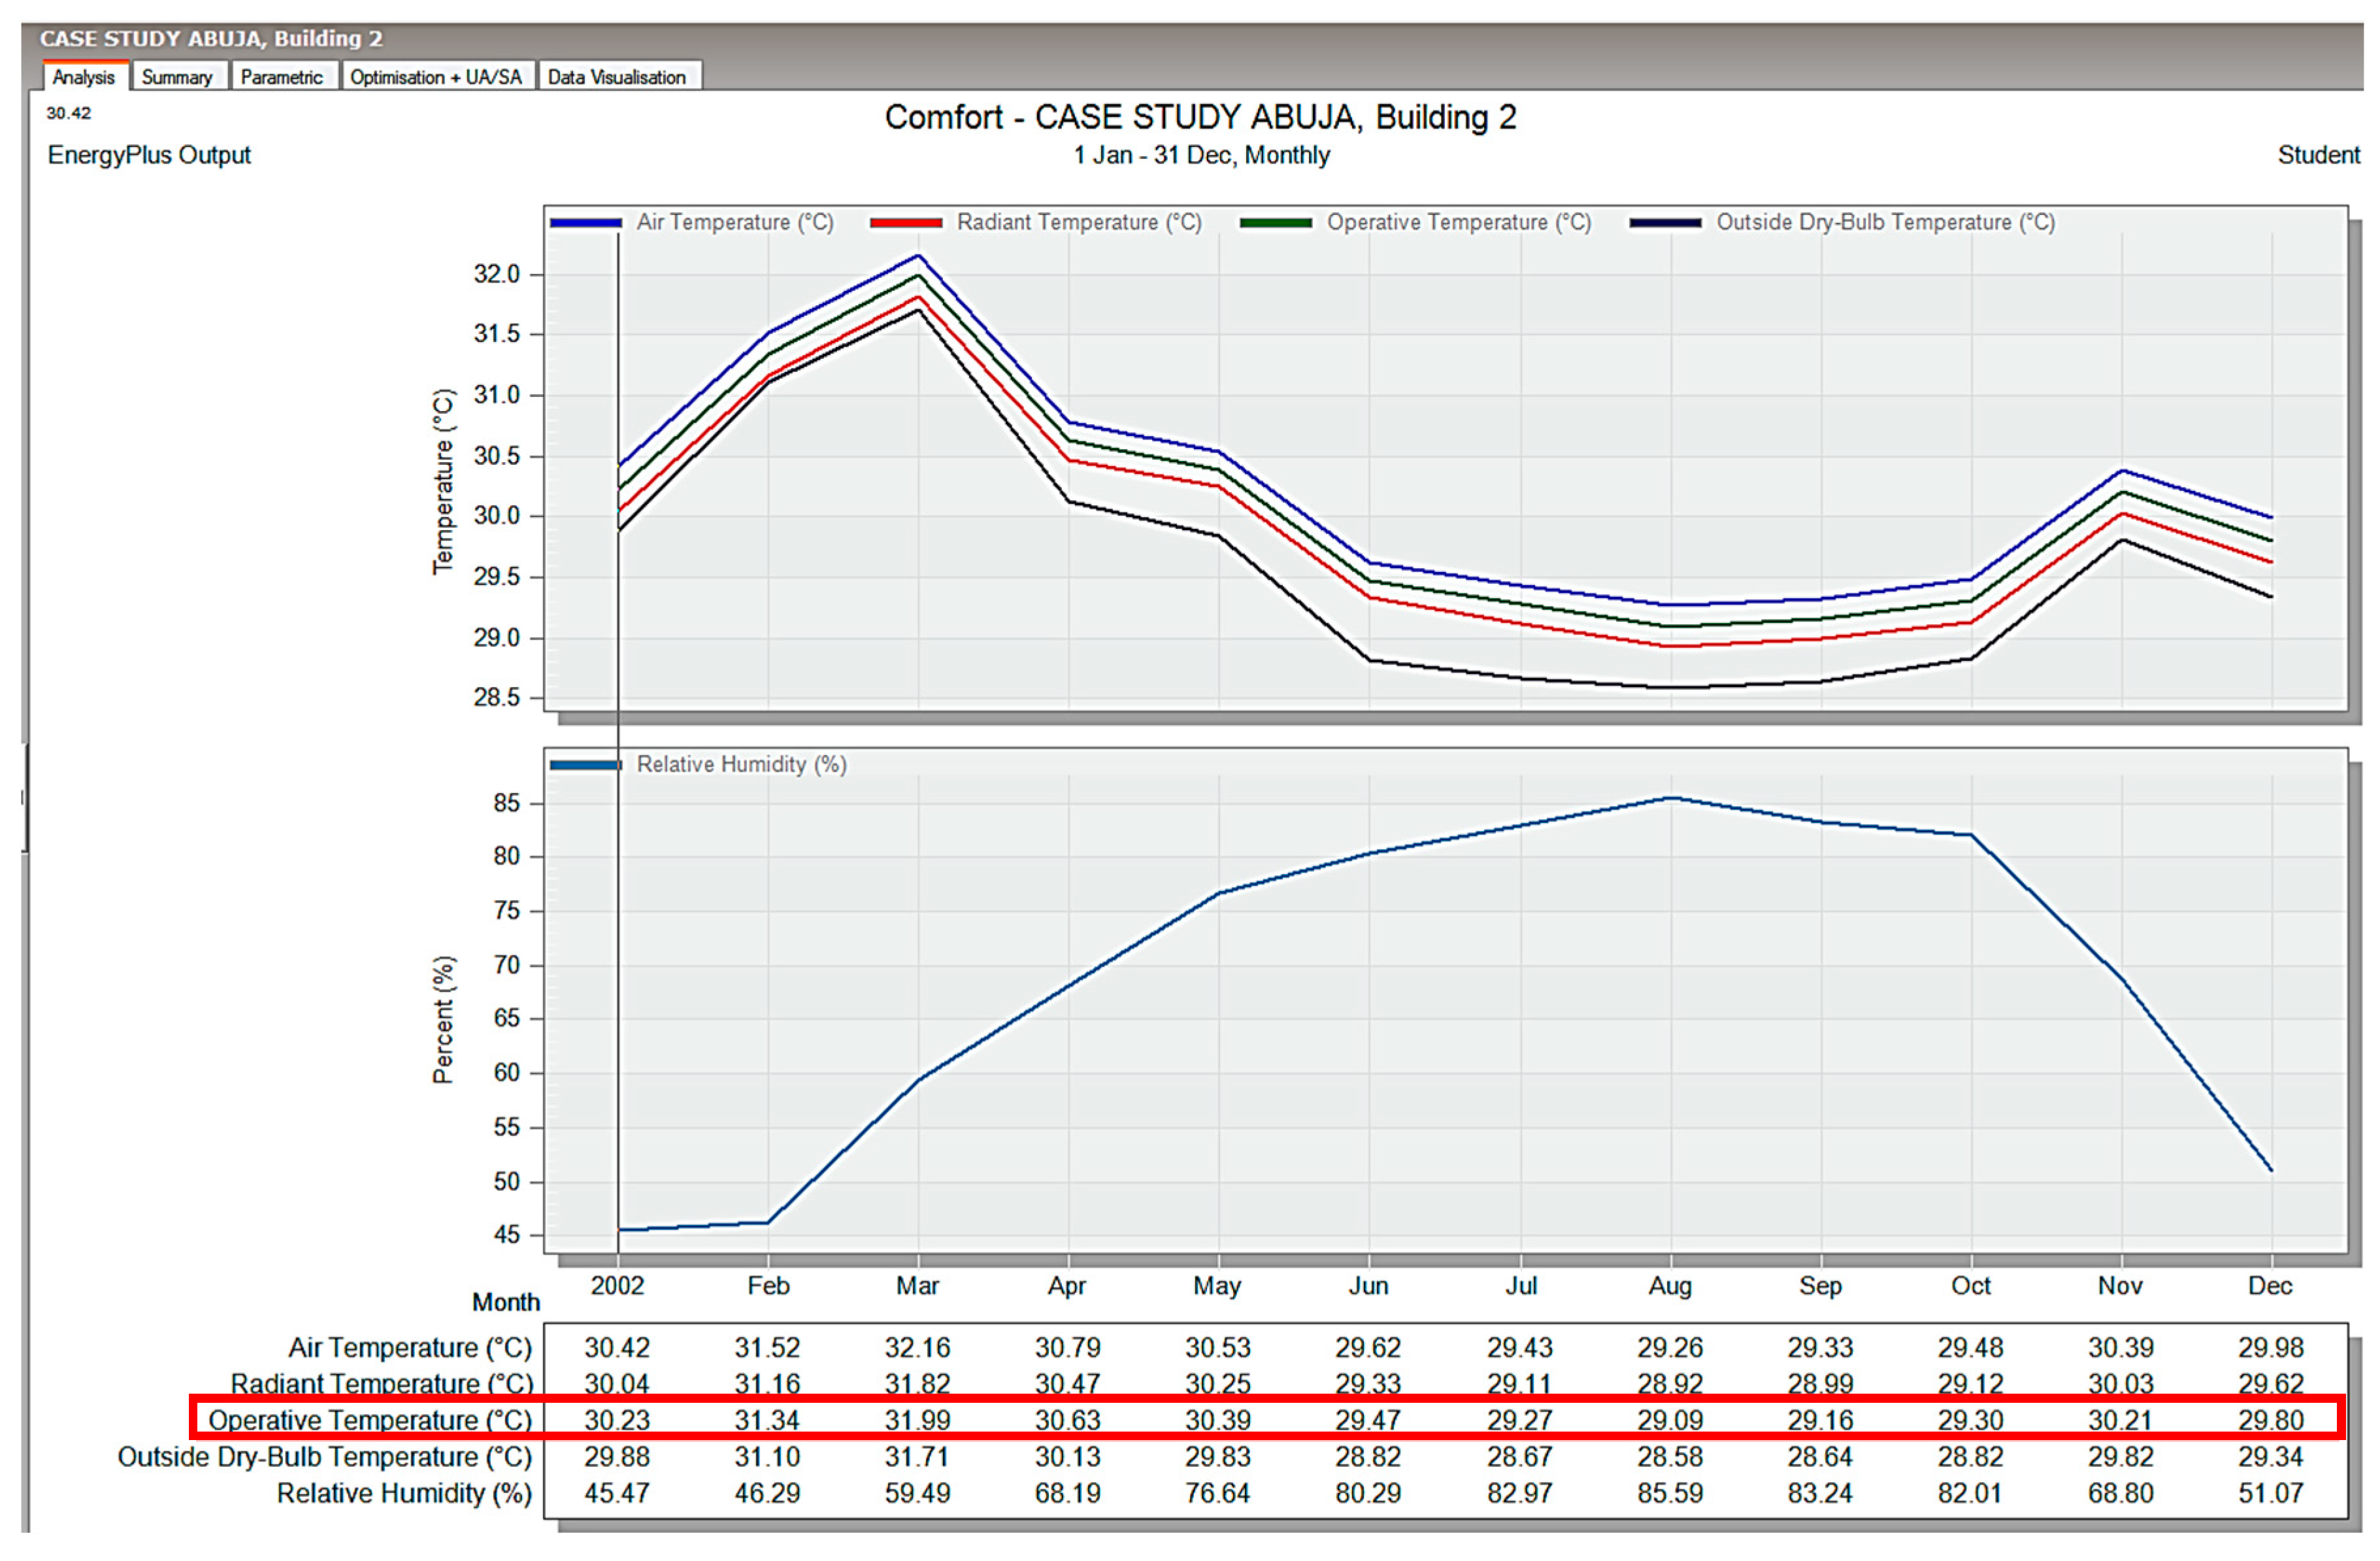The width and height of the screenshot is (2380, 1561).
Task: Click the green Operative Temperature legend swatch
Action: [1276, 223]
